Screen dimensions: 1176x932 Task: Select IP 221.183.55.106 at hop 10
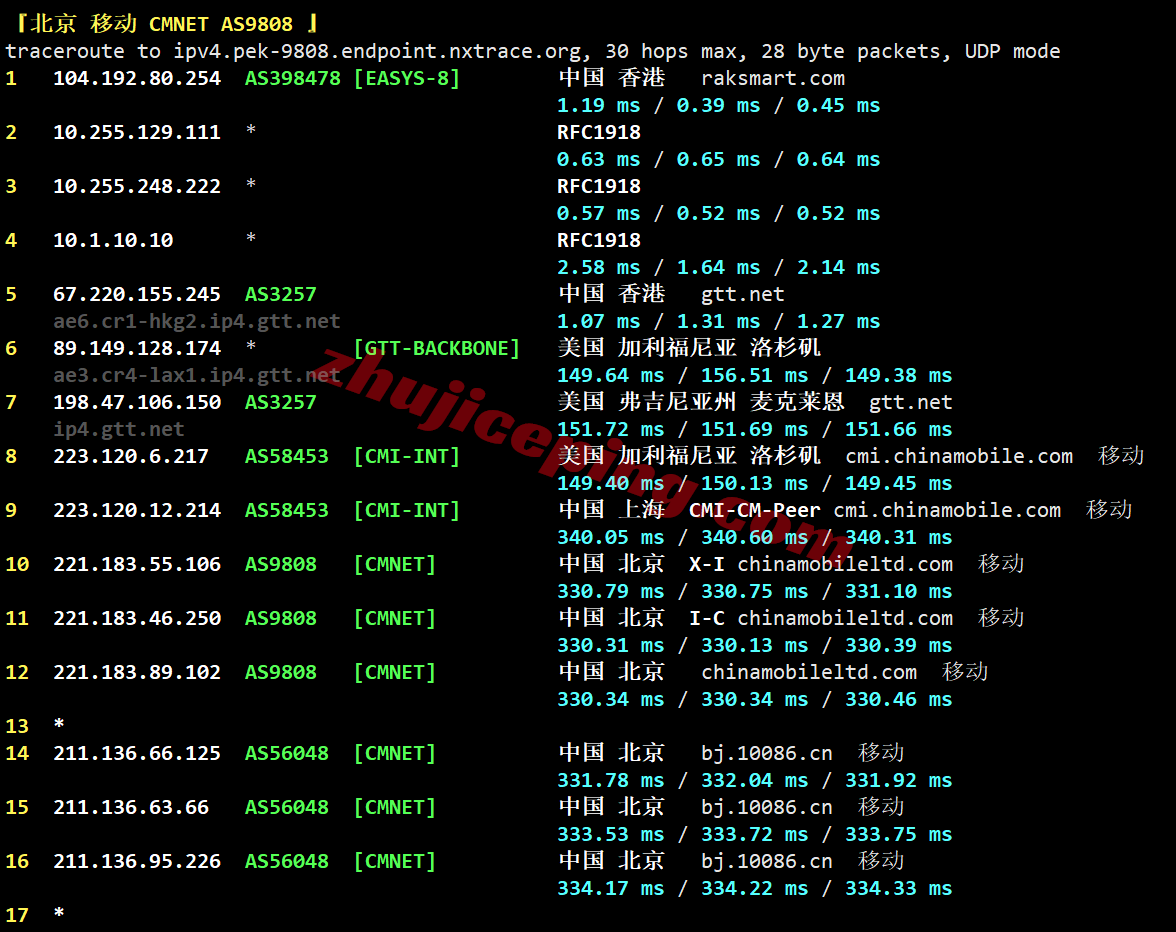[x=137, y=565]
